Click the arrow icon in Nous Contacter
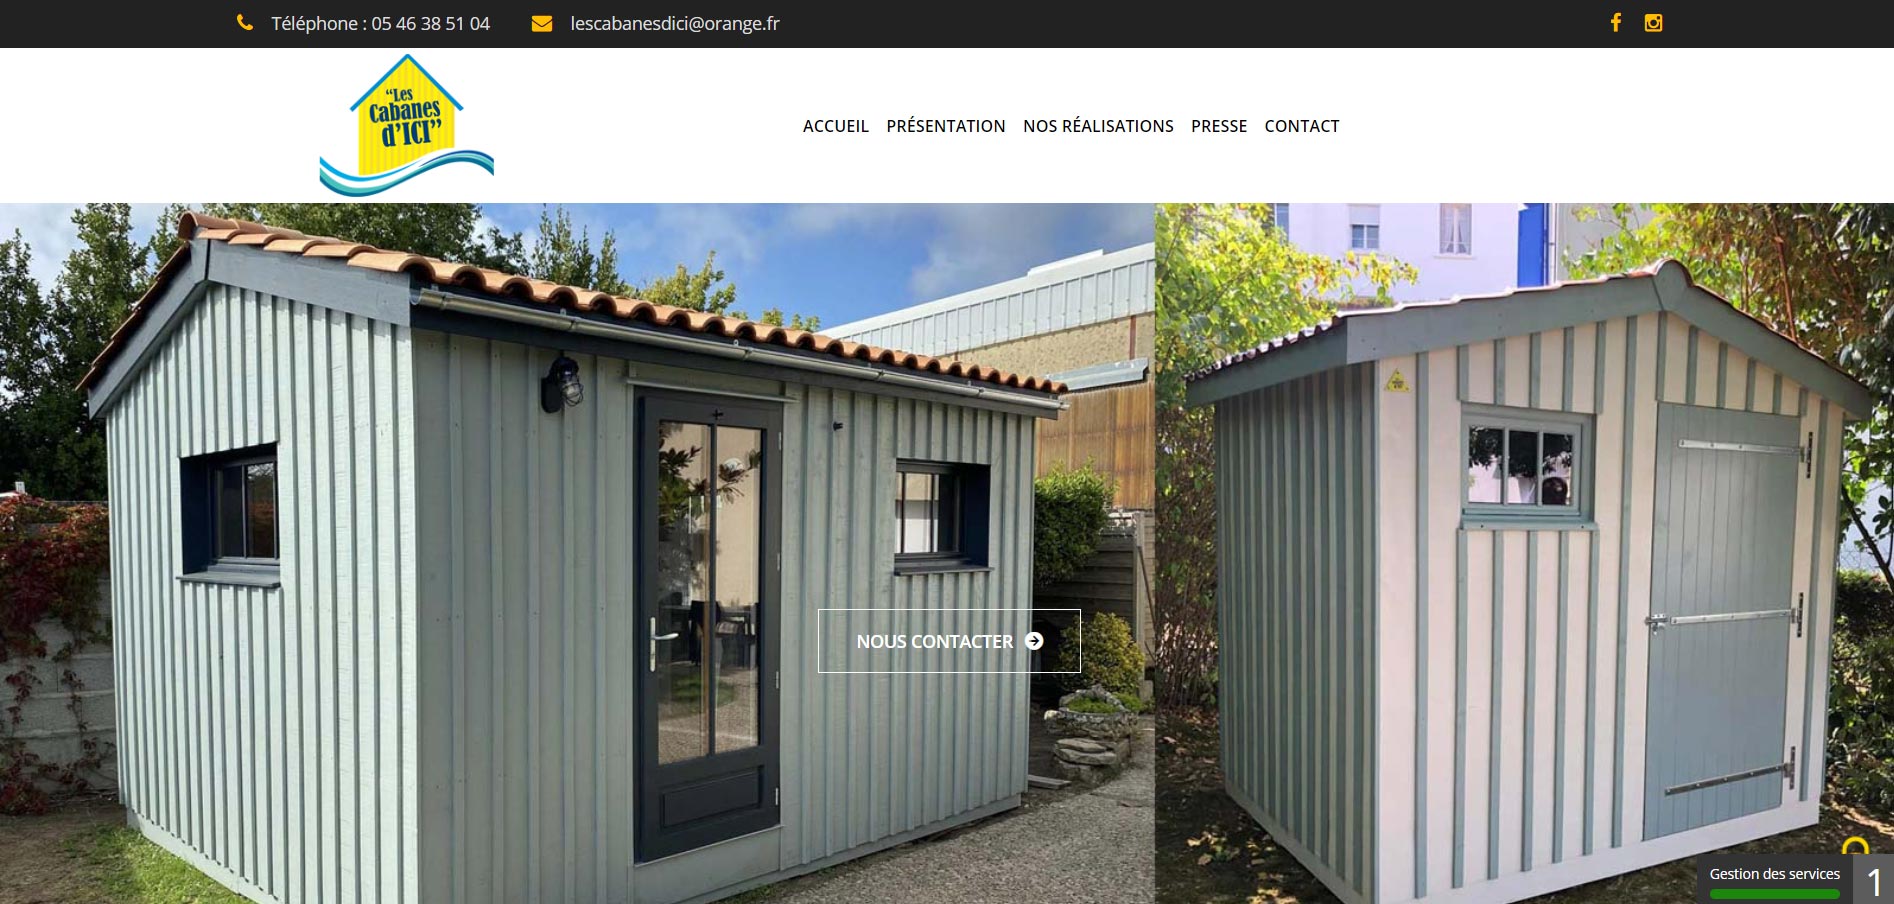 (x=1034, y=641)
